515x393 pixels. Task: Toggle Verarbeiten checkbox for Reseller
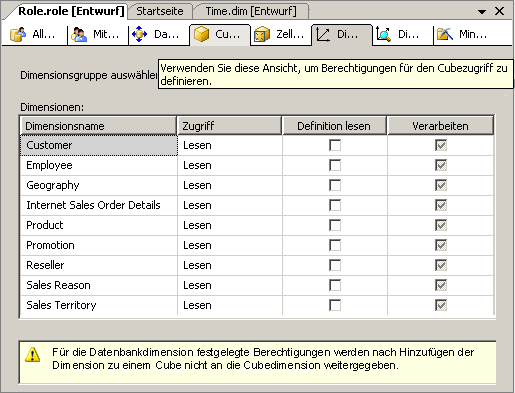click(441, 265)
